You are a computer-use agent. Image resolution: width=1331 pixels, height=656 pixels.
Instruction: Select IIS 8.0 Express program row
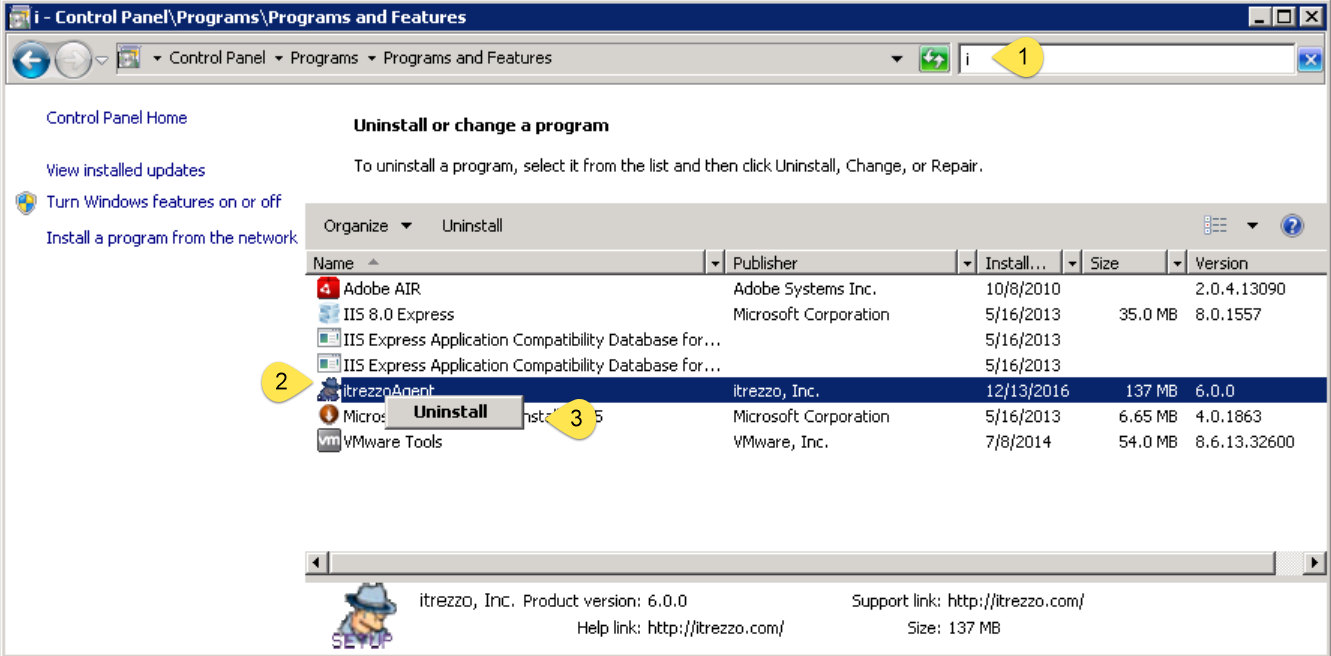coord(816,314)
